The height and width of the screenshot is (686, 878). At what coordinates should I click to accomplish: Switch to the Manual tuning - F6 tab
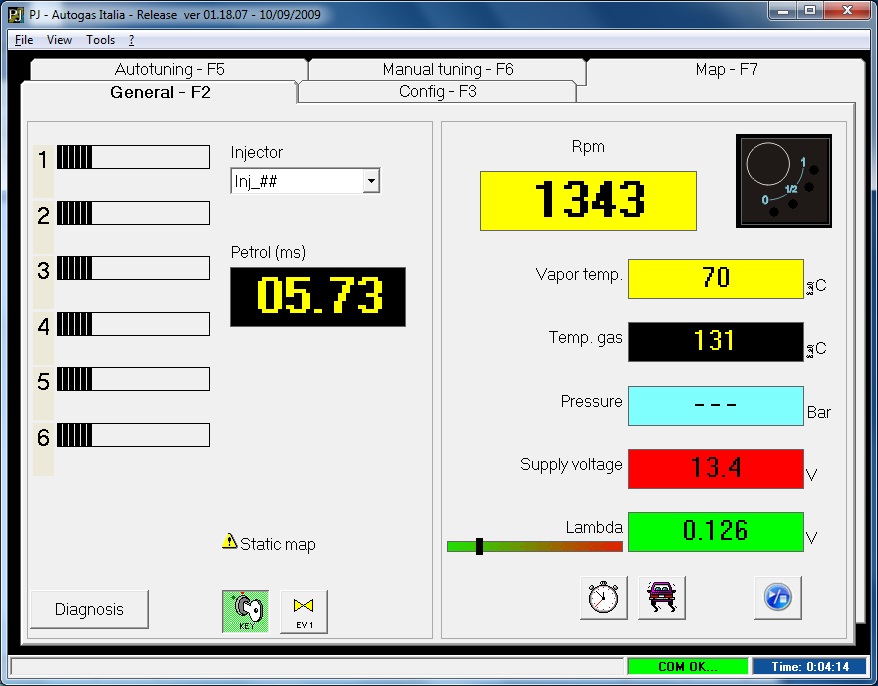[x=447, y=70]
